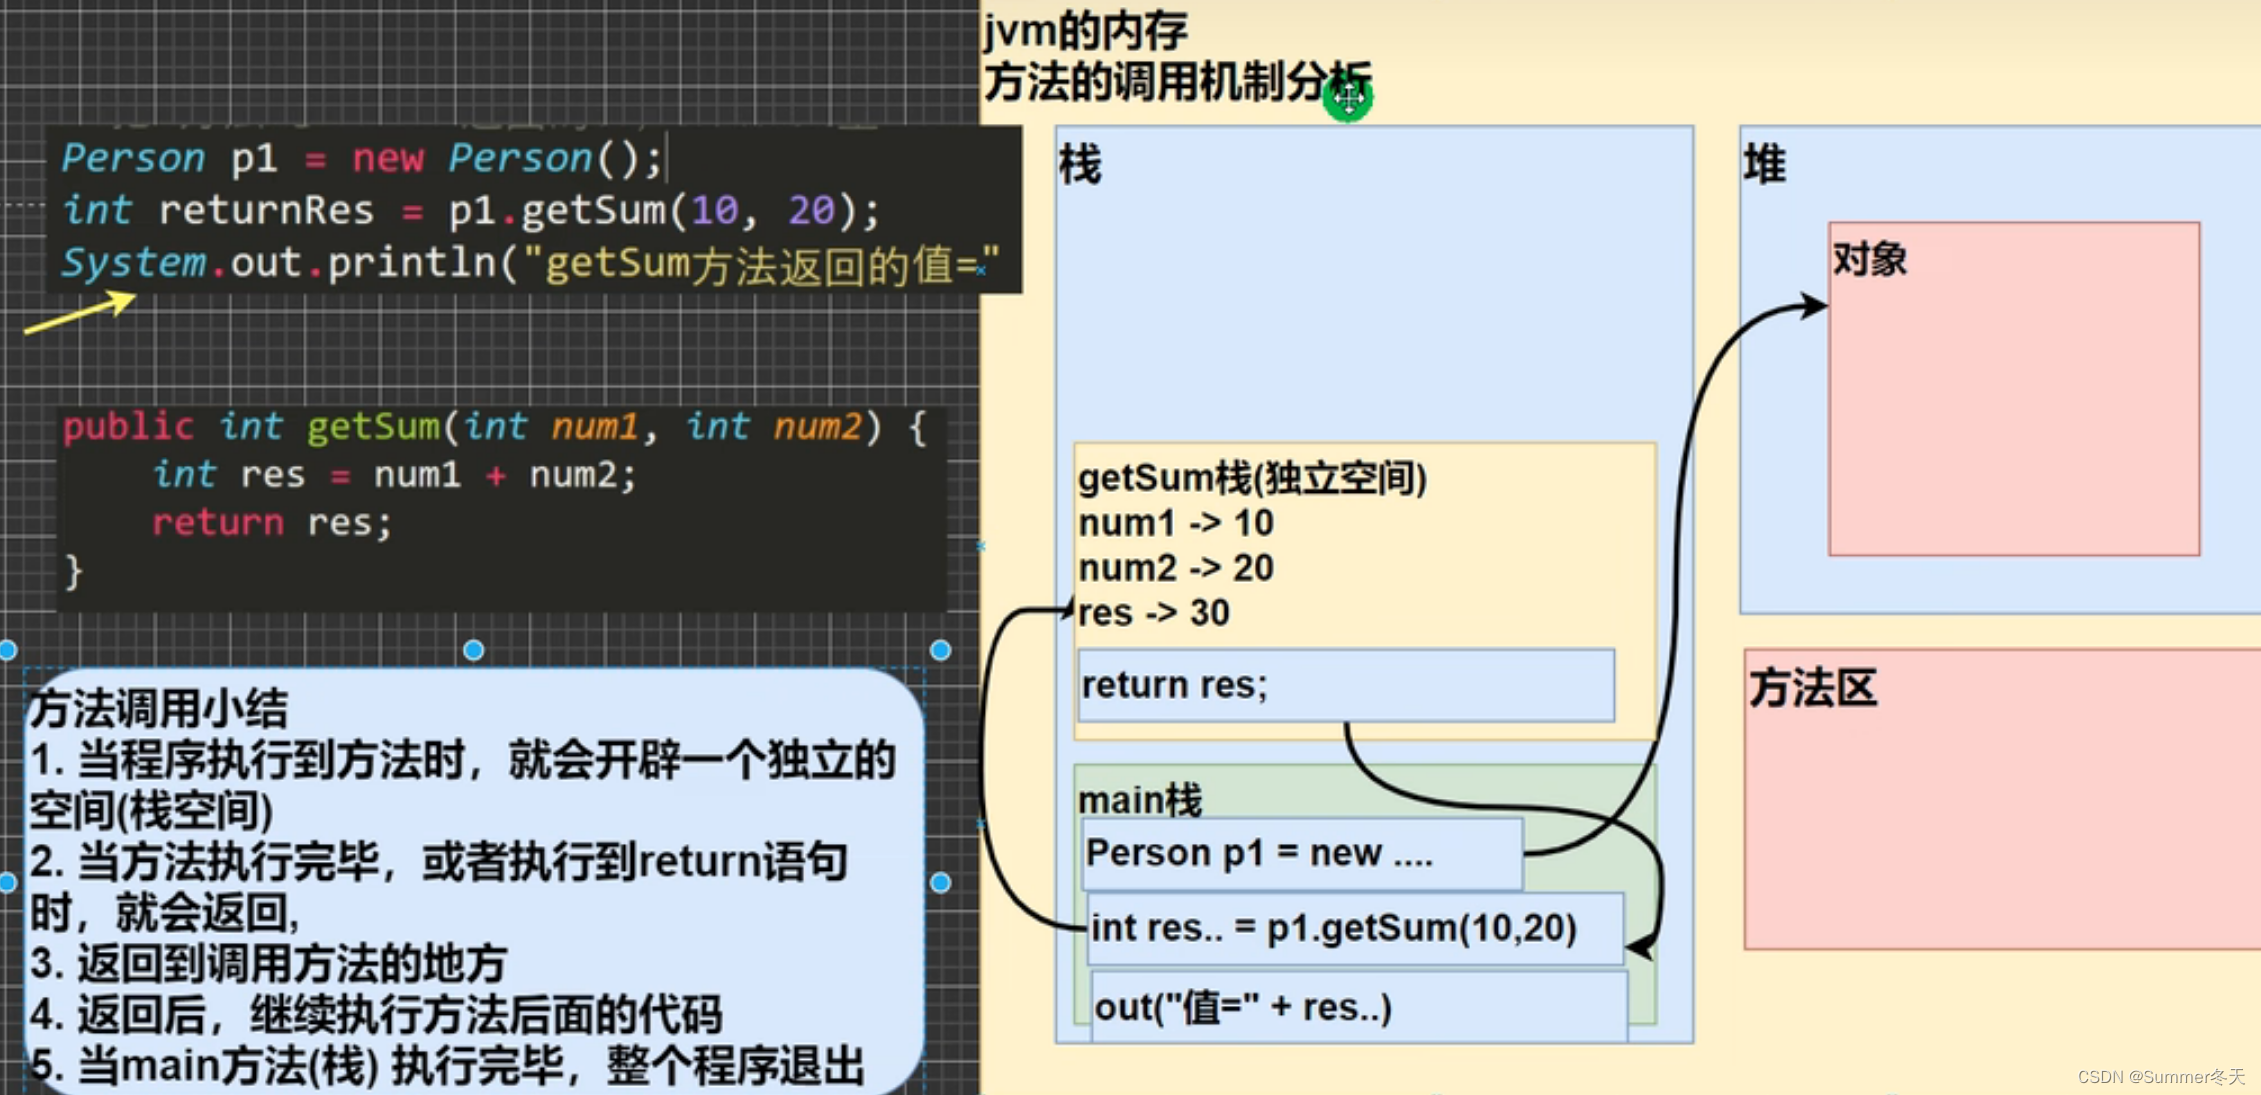Grab the top-center selection handle of summary box
This screenshot has height=1095, width=2261.
(x=474, y=650)
